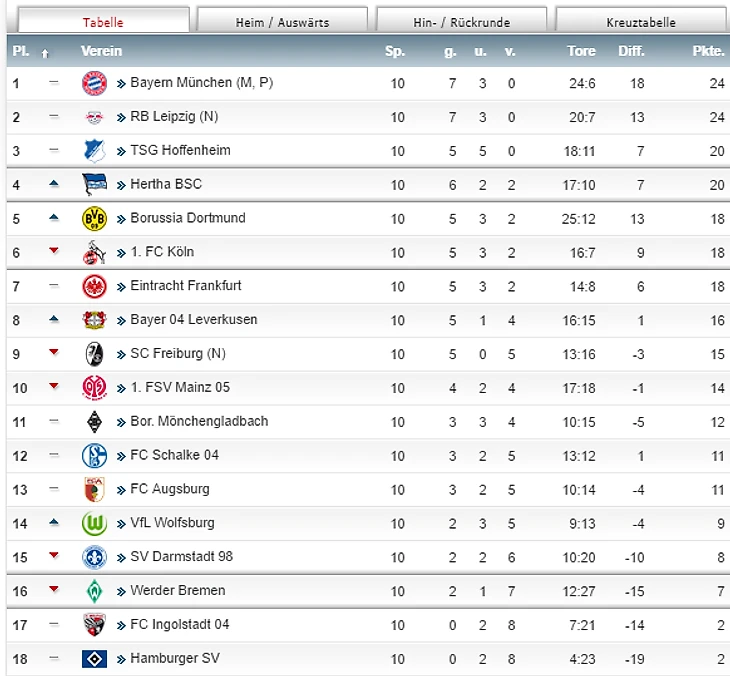Open the Kreuztabelle tab
The image size is (730, 676).
[641, 21]
